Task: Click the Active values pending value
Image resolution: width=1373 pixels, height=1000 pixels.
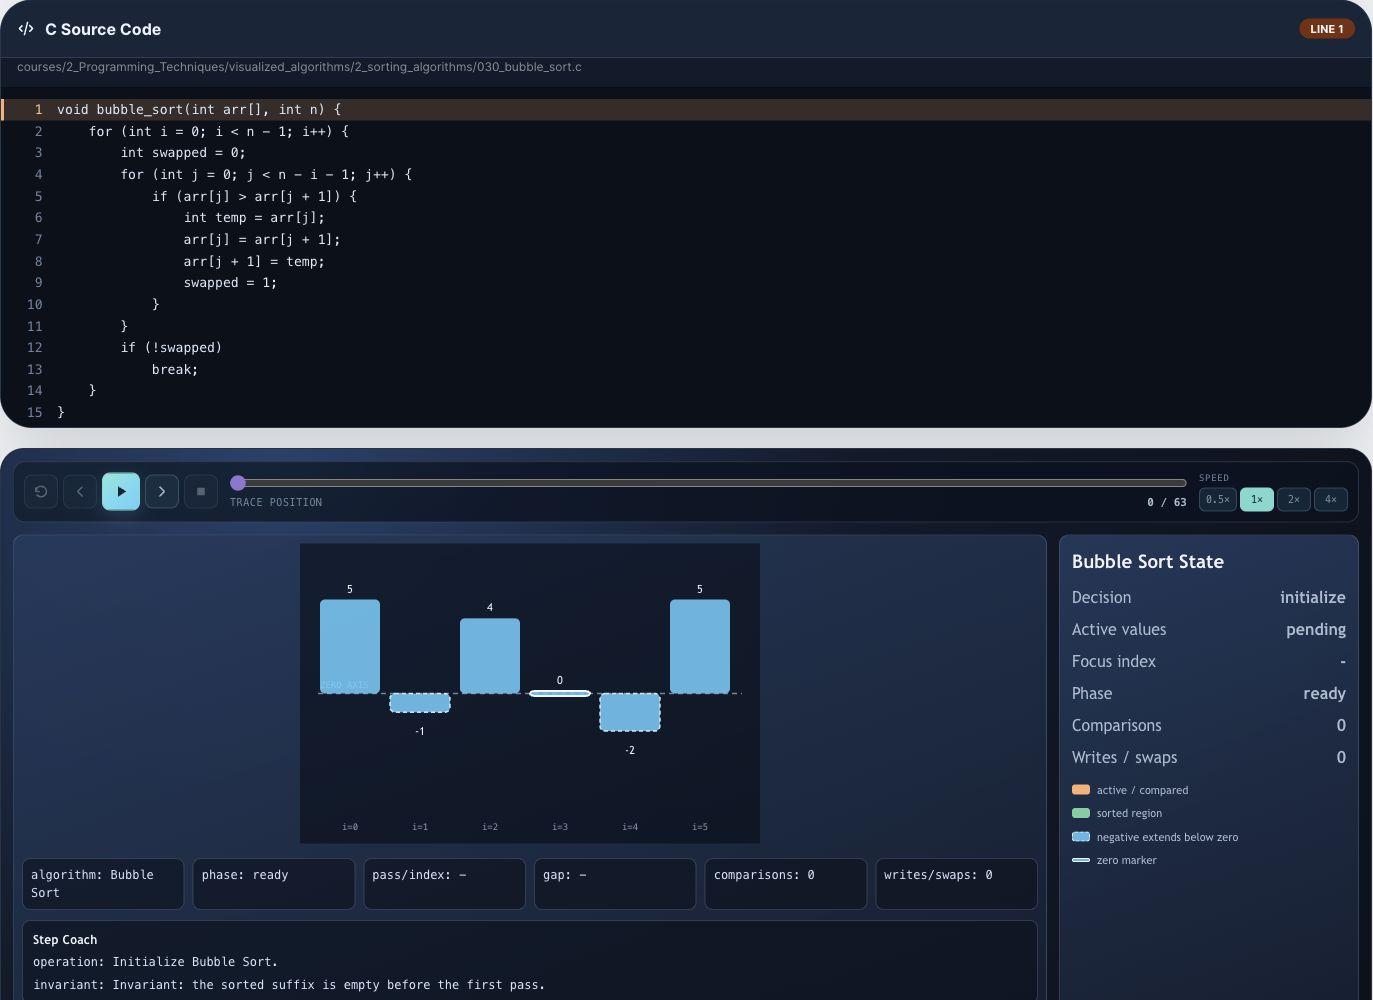Action: (x=1316, y=629)
